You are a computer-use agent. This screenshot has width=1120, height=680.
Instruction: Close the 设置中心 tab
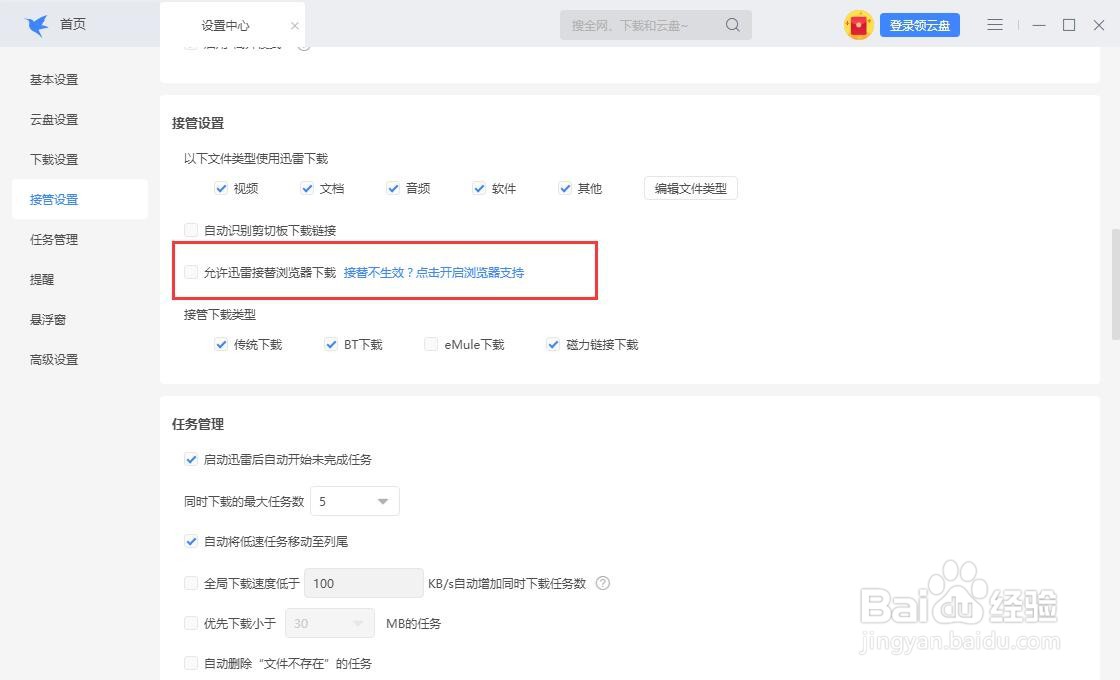tap(294, 26)
